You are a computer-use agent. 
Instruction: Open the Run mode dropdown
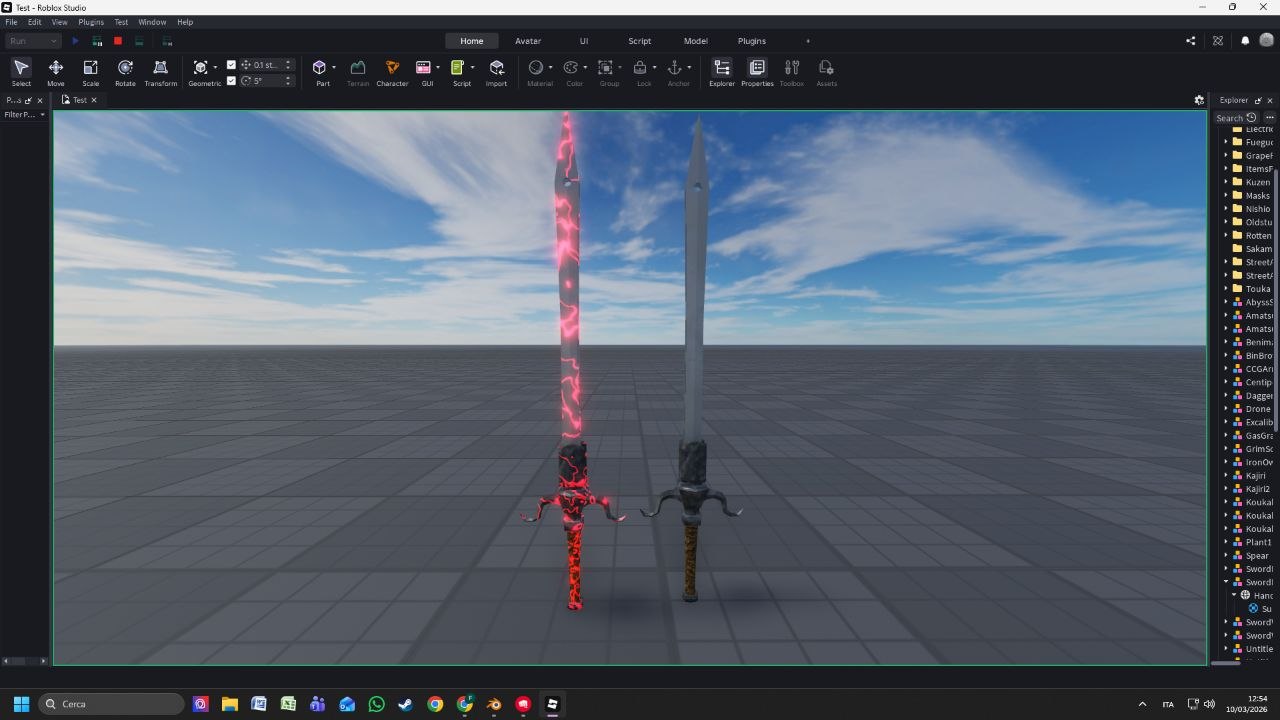click(52, 41)
